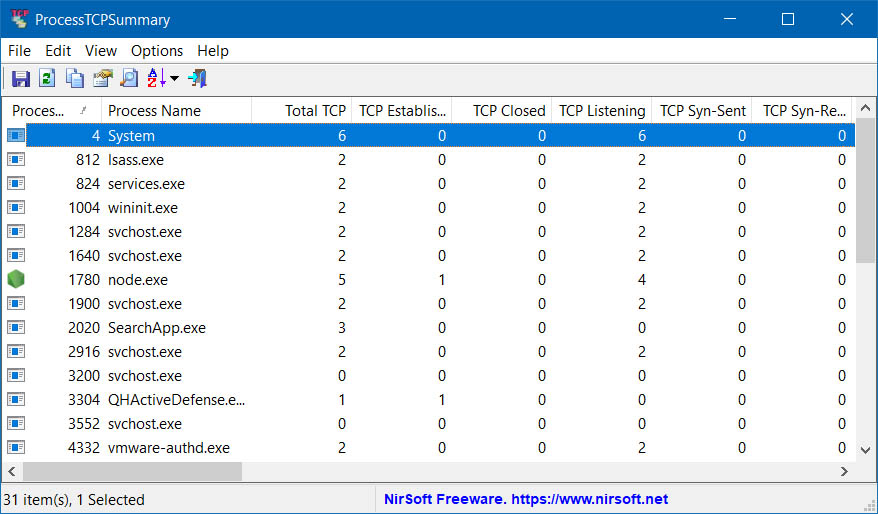Click the icon beside vmware-authd.exe
878x514 pixels.
[x=16, y=448]
